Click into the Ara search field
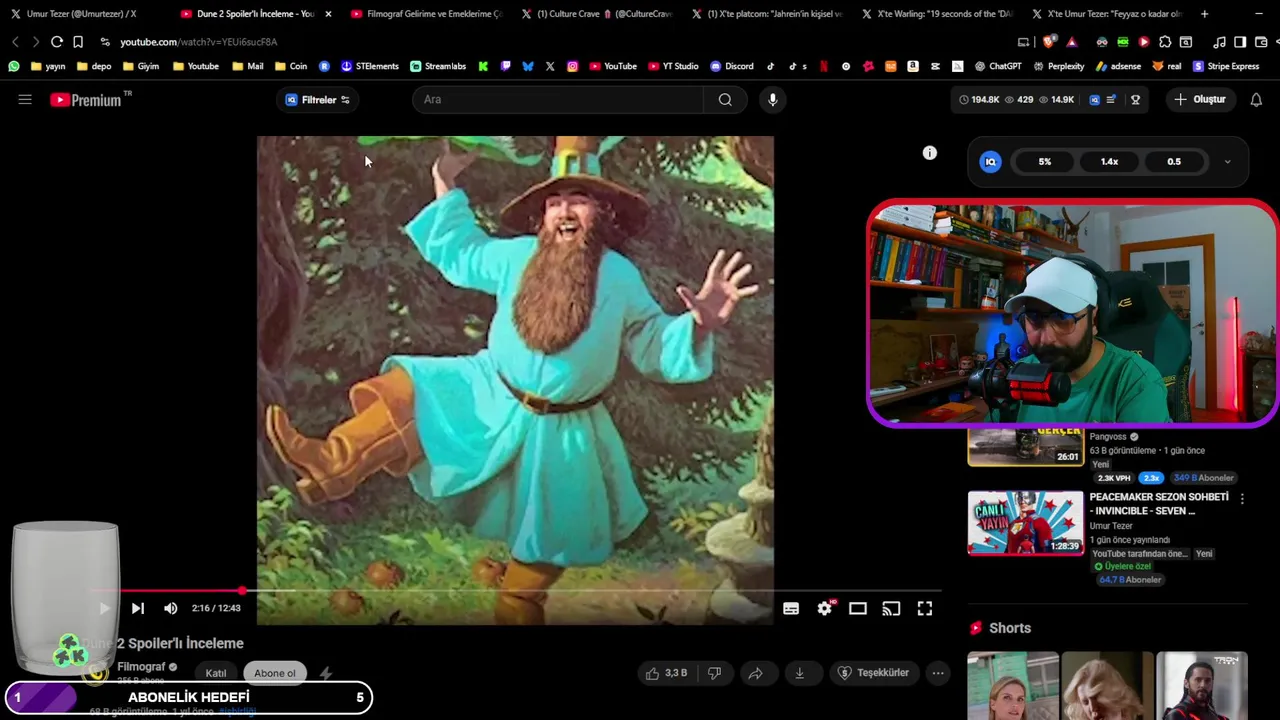Viewport: 1280px width, 720px height. pyautogui.click(x=558, y=100)
